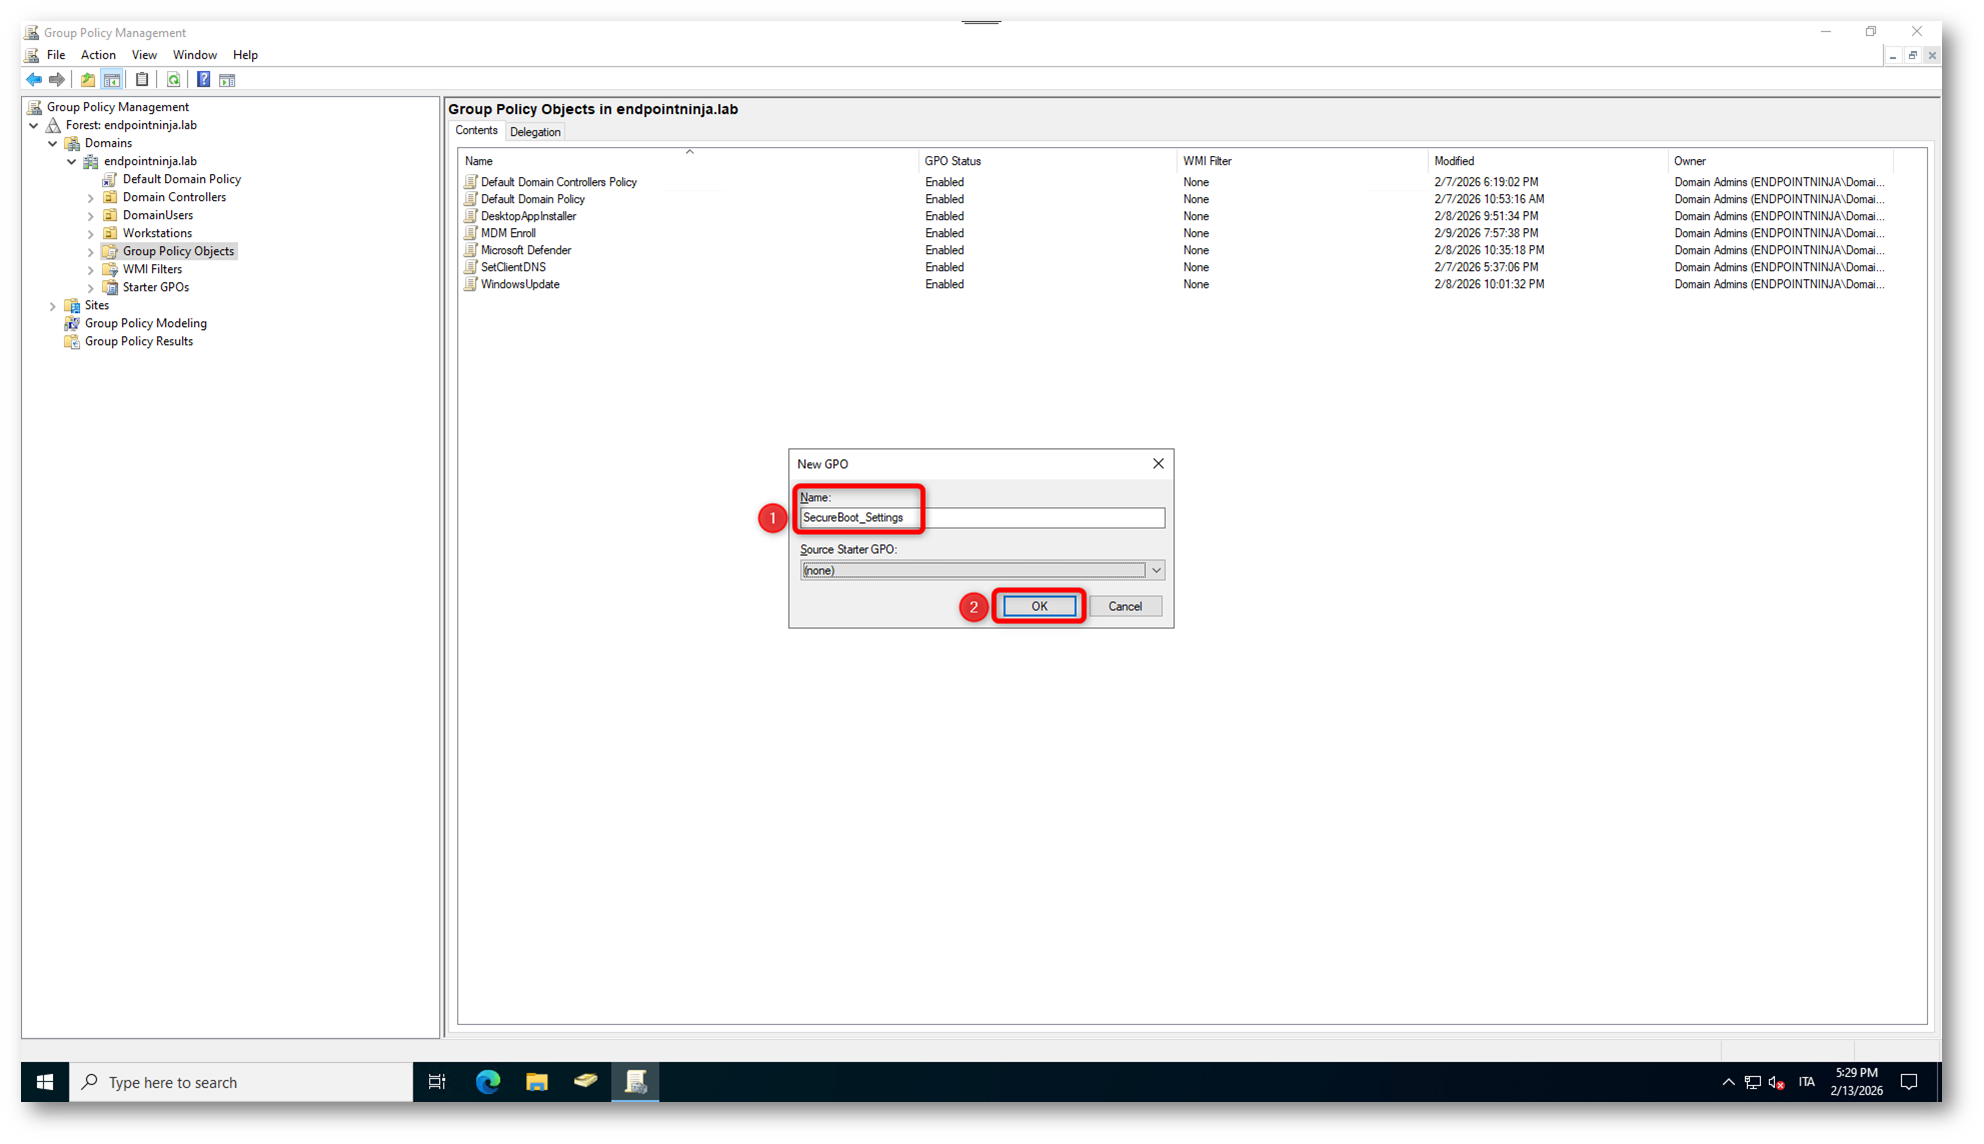Viewport: 1984px width, 1144px height.
Task: Open File Explorer from the taskbar
Action: 537,1081
